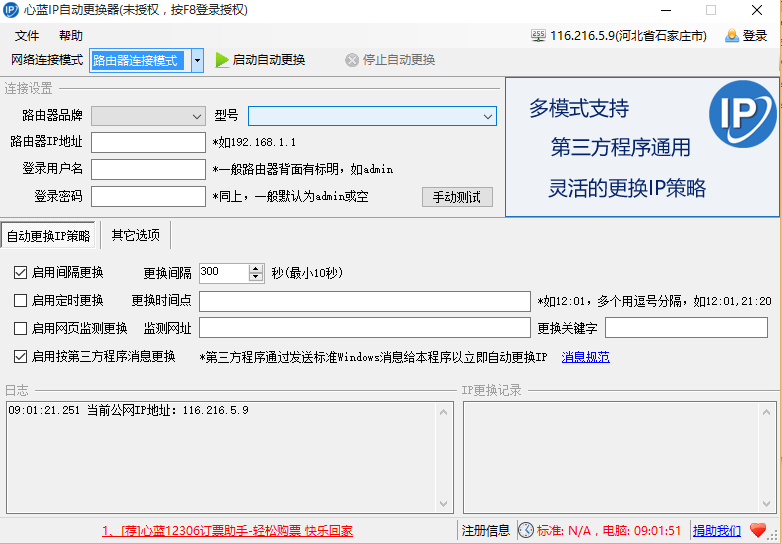Click the 日志 log scrollbar up arrow
Image resolution: width=782 pixels, height=544 pixels.
click(443, 412)
